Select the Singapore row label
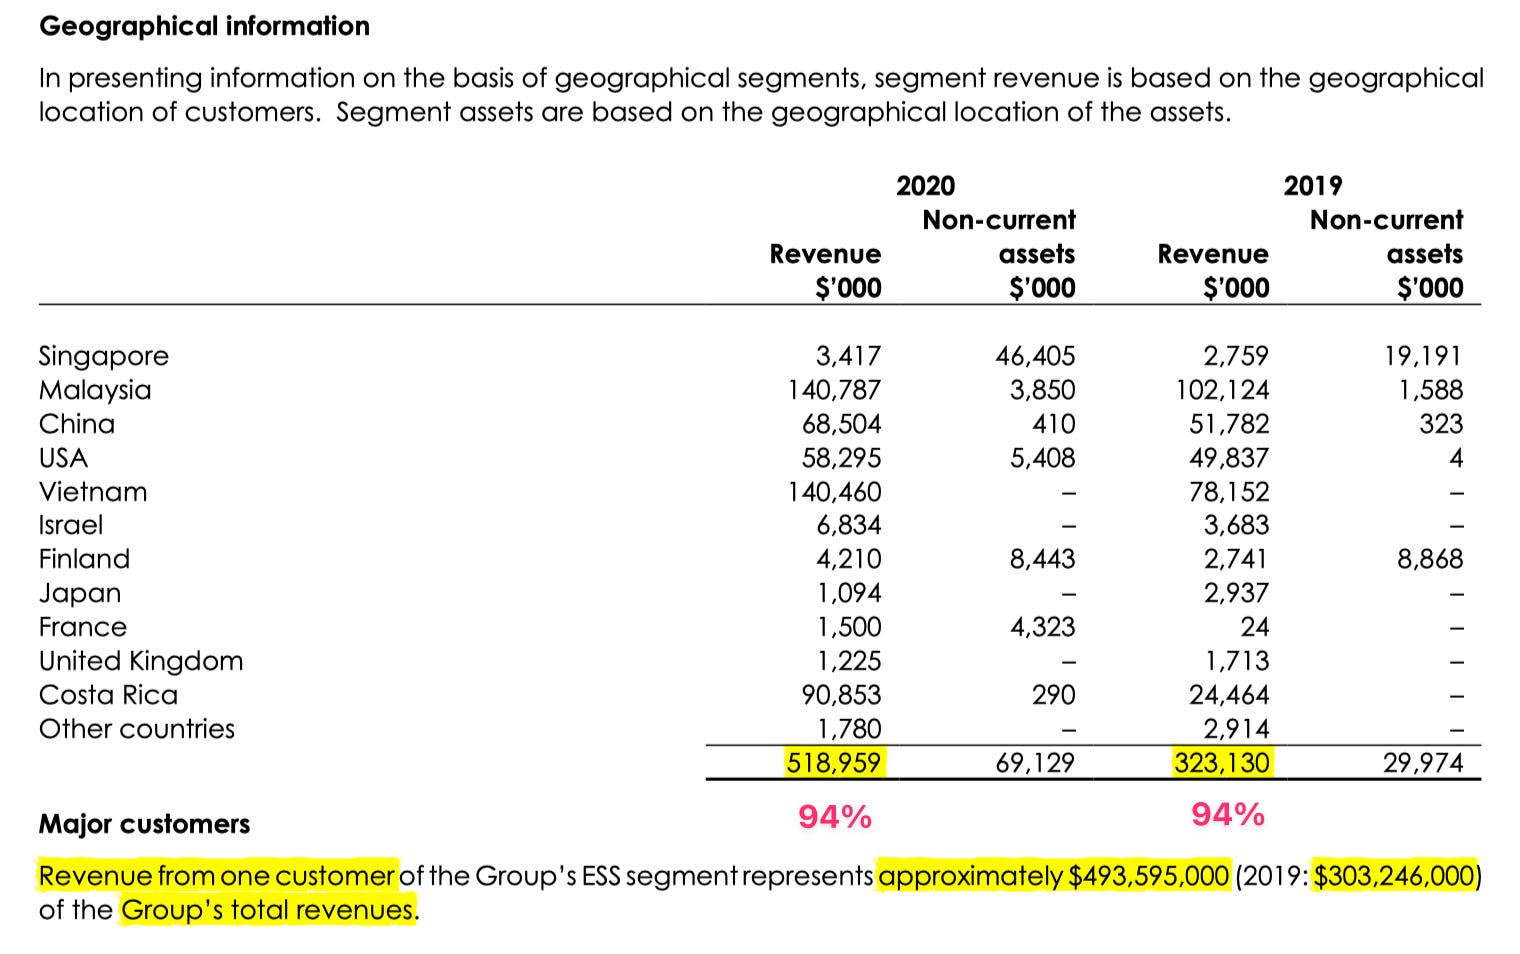 click(x=103, y=356)
